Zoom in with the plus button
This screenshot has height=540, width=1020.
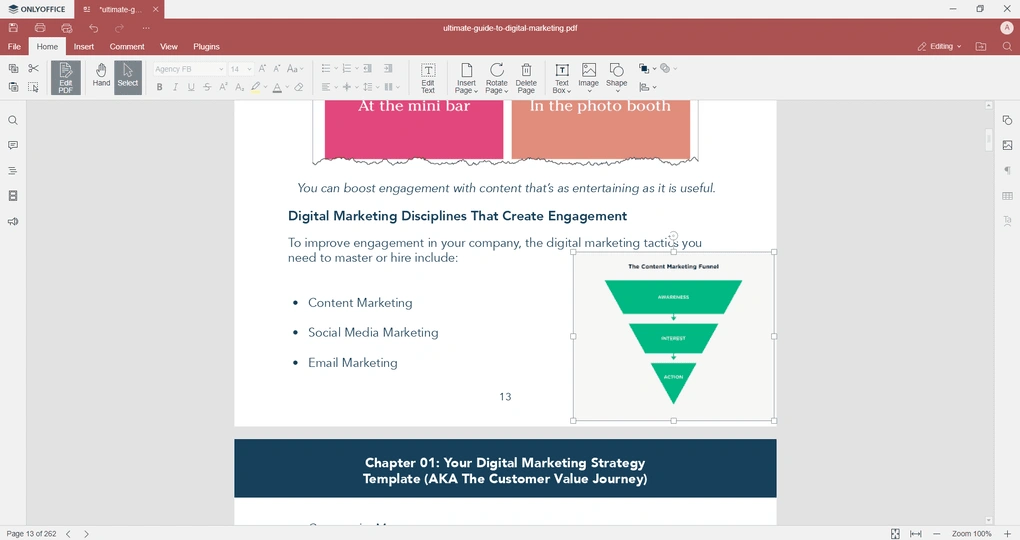point(1007,533)
